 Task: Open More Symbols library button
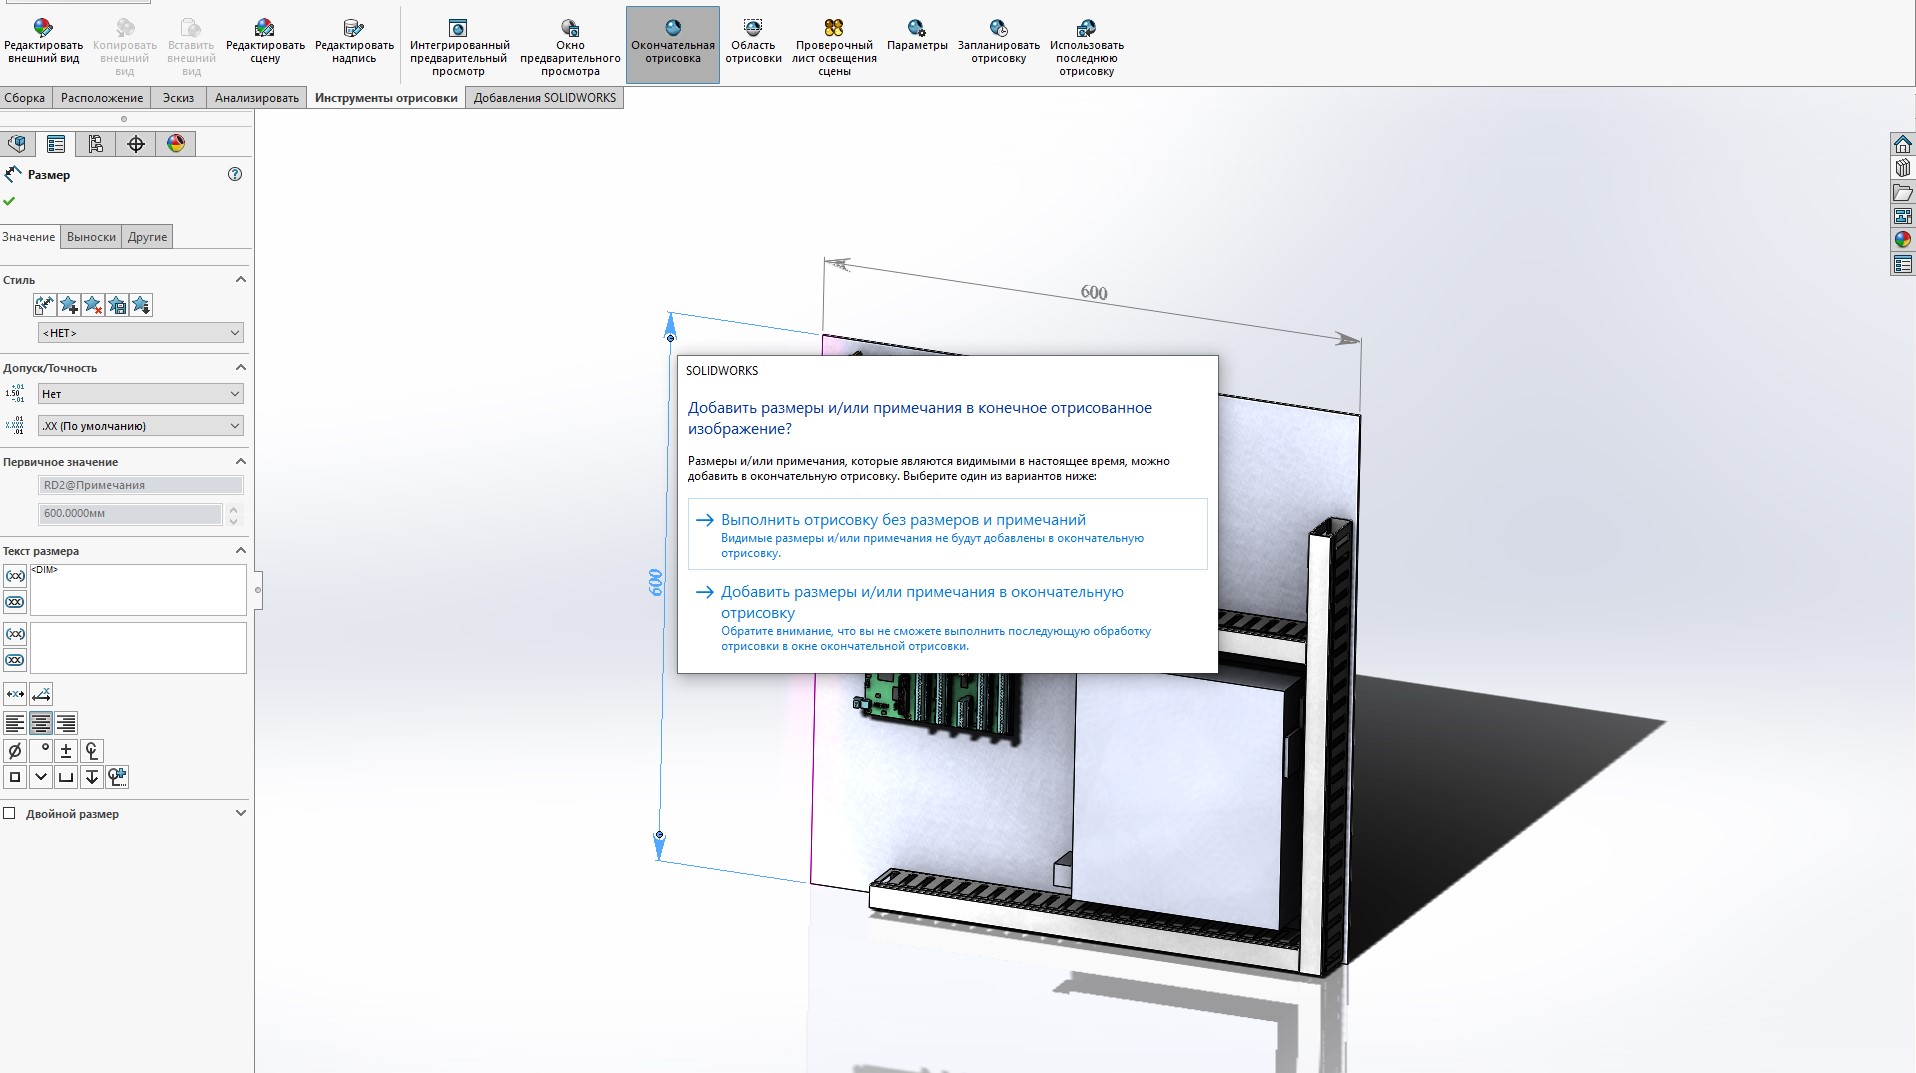coord(118,777)
